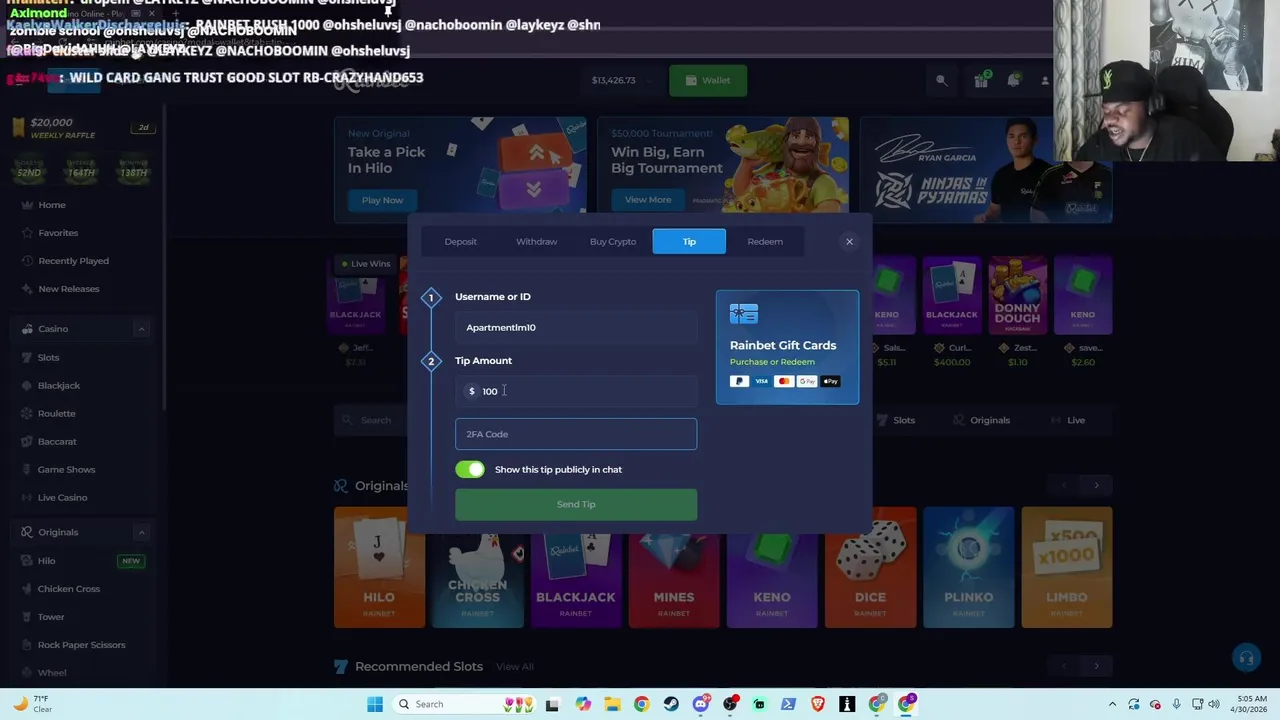Open the MINES original game thumbnail

[x=673, y=567]
